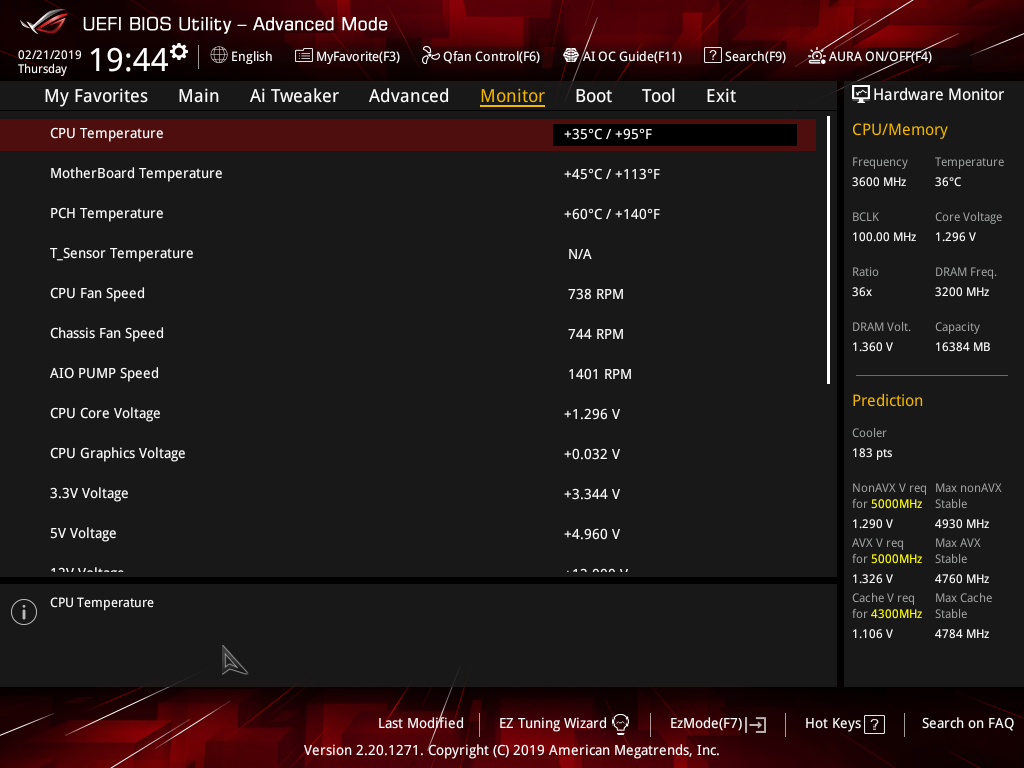Click the +0.032 V value

[592, 454]
